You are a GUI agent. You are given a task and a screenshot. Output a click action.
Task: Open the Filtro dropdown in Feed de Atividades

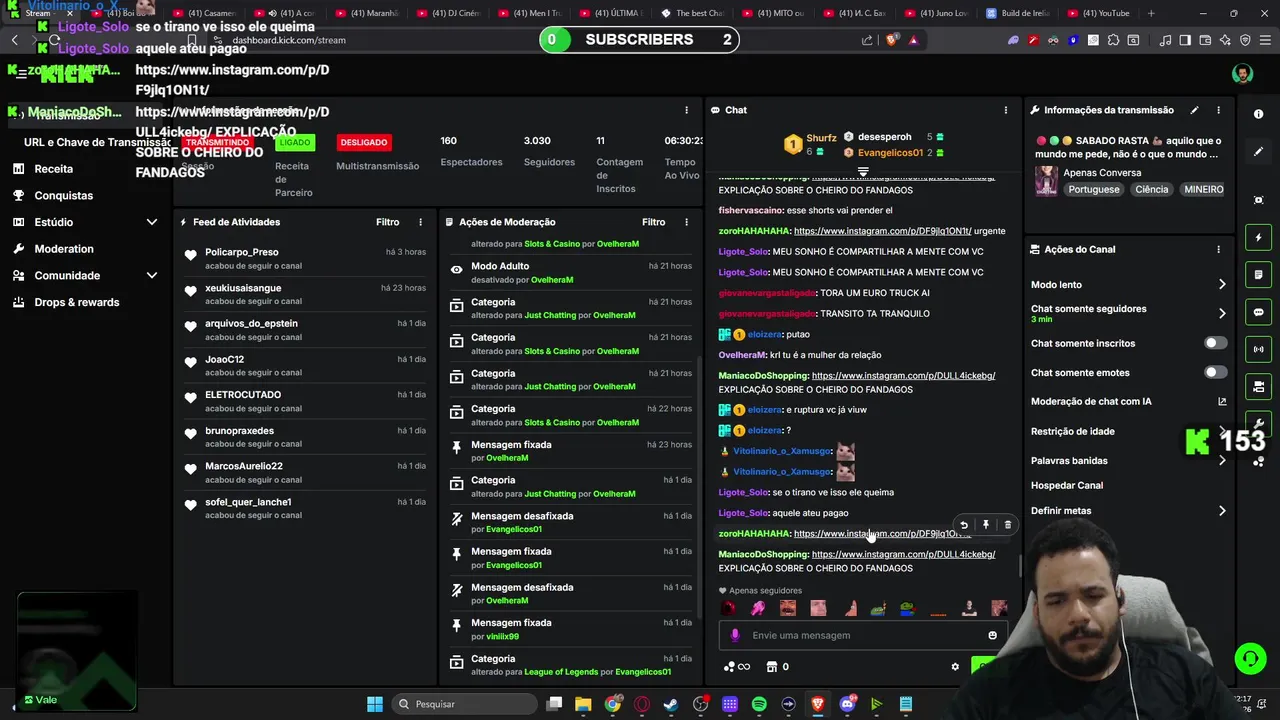point(387,222)
